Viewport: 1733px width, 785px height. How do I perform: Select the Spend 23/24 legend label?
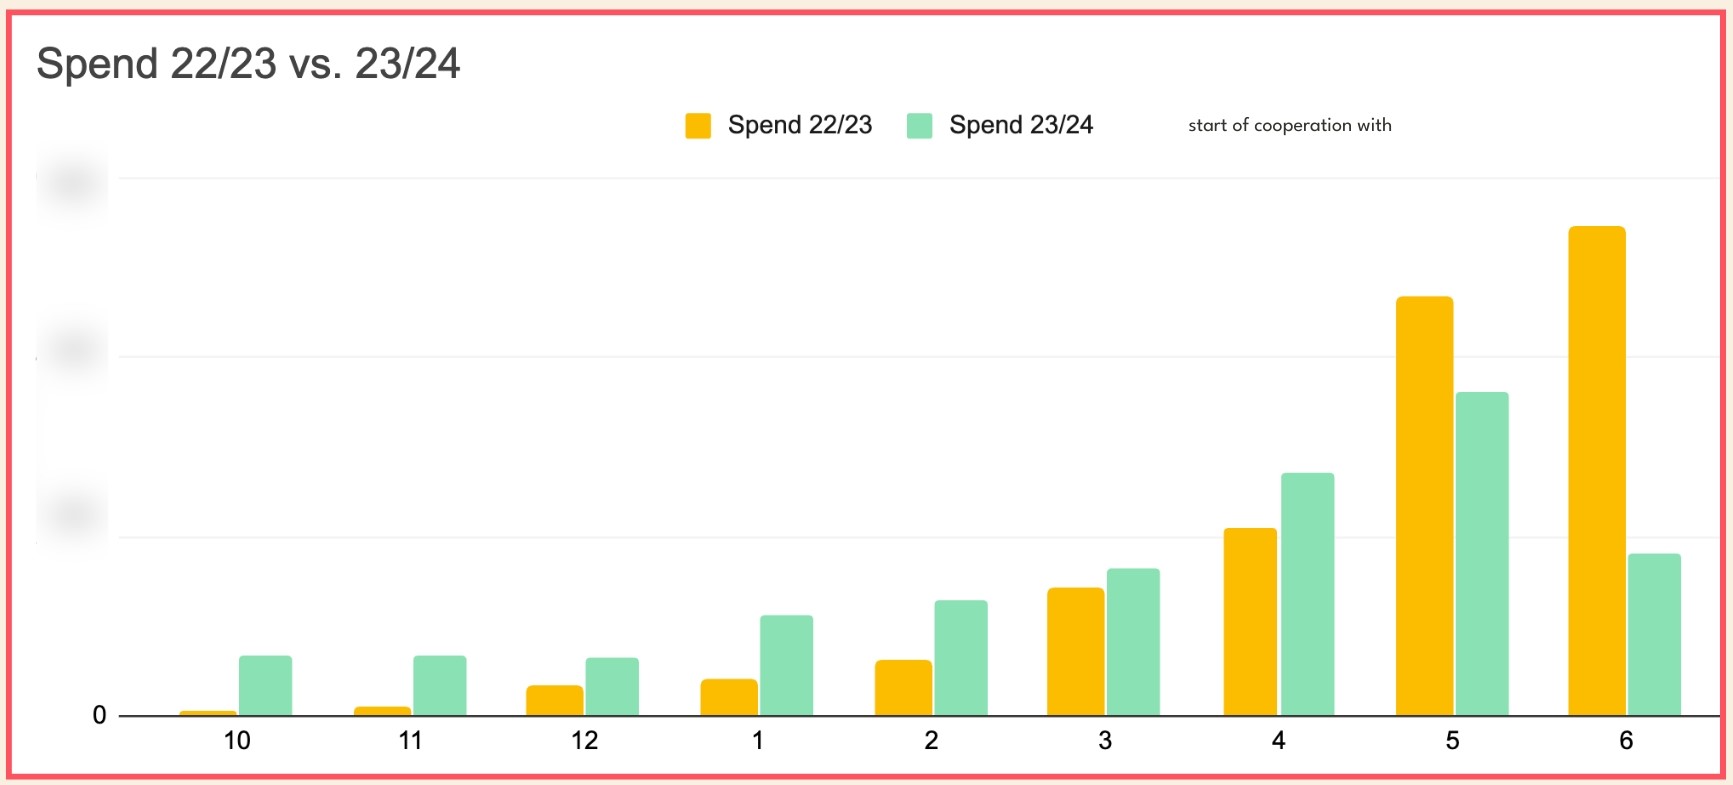(1020, 125)
